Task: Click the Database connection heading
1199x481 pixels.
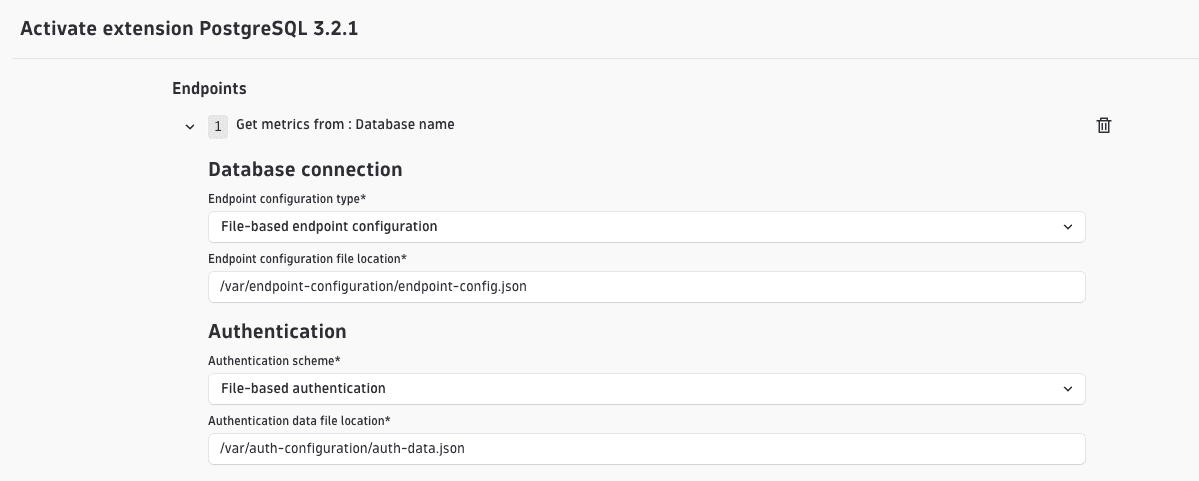Action: [x=305, y=169]
